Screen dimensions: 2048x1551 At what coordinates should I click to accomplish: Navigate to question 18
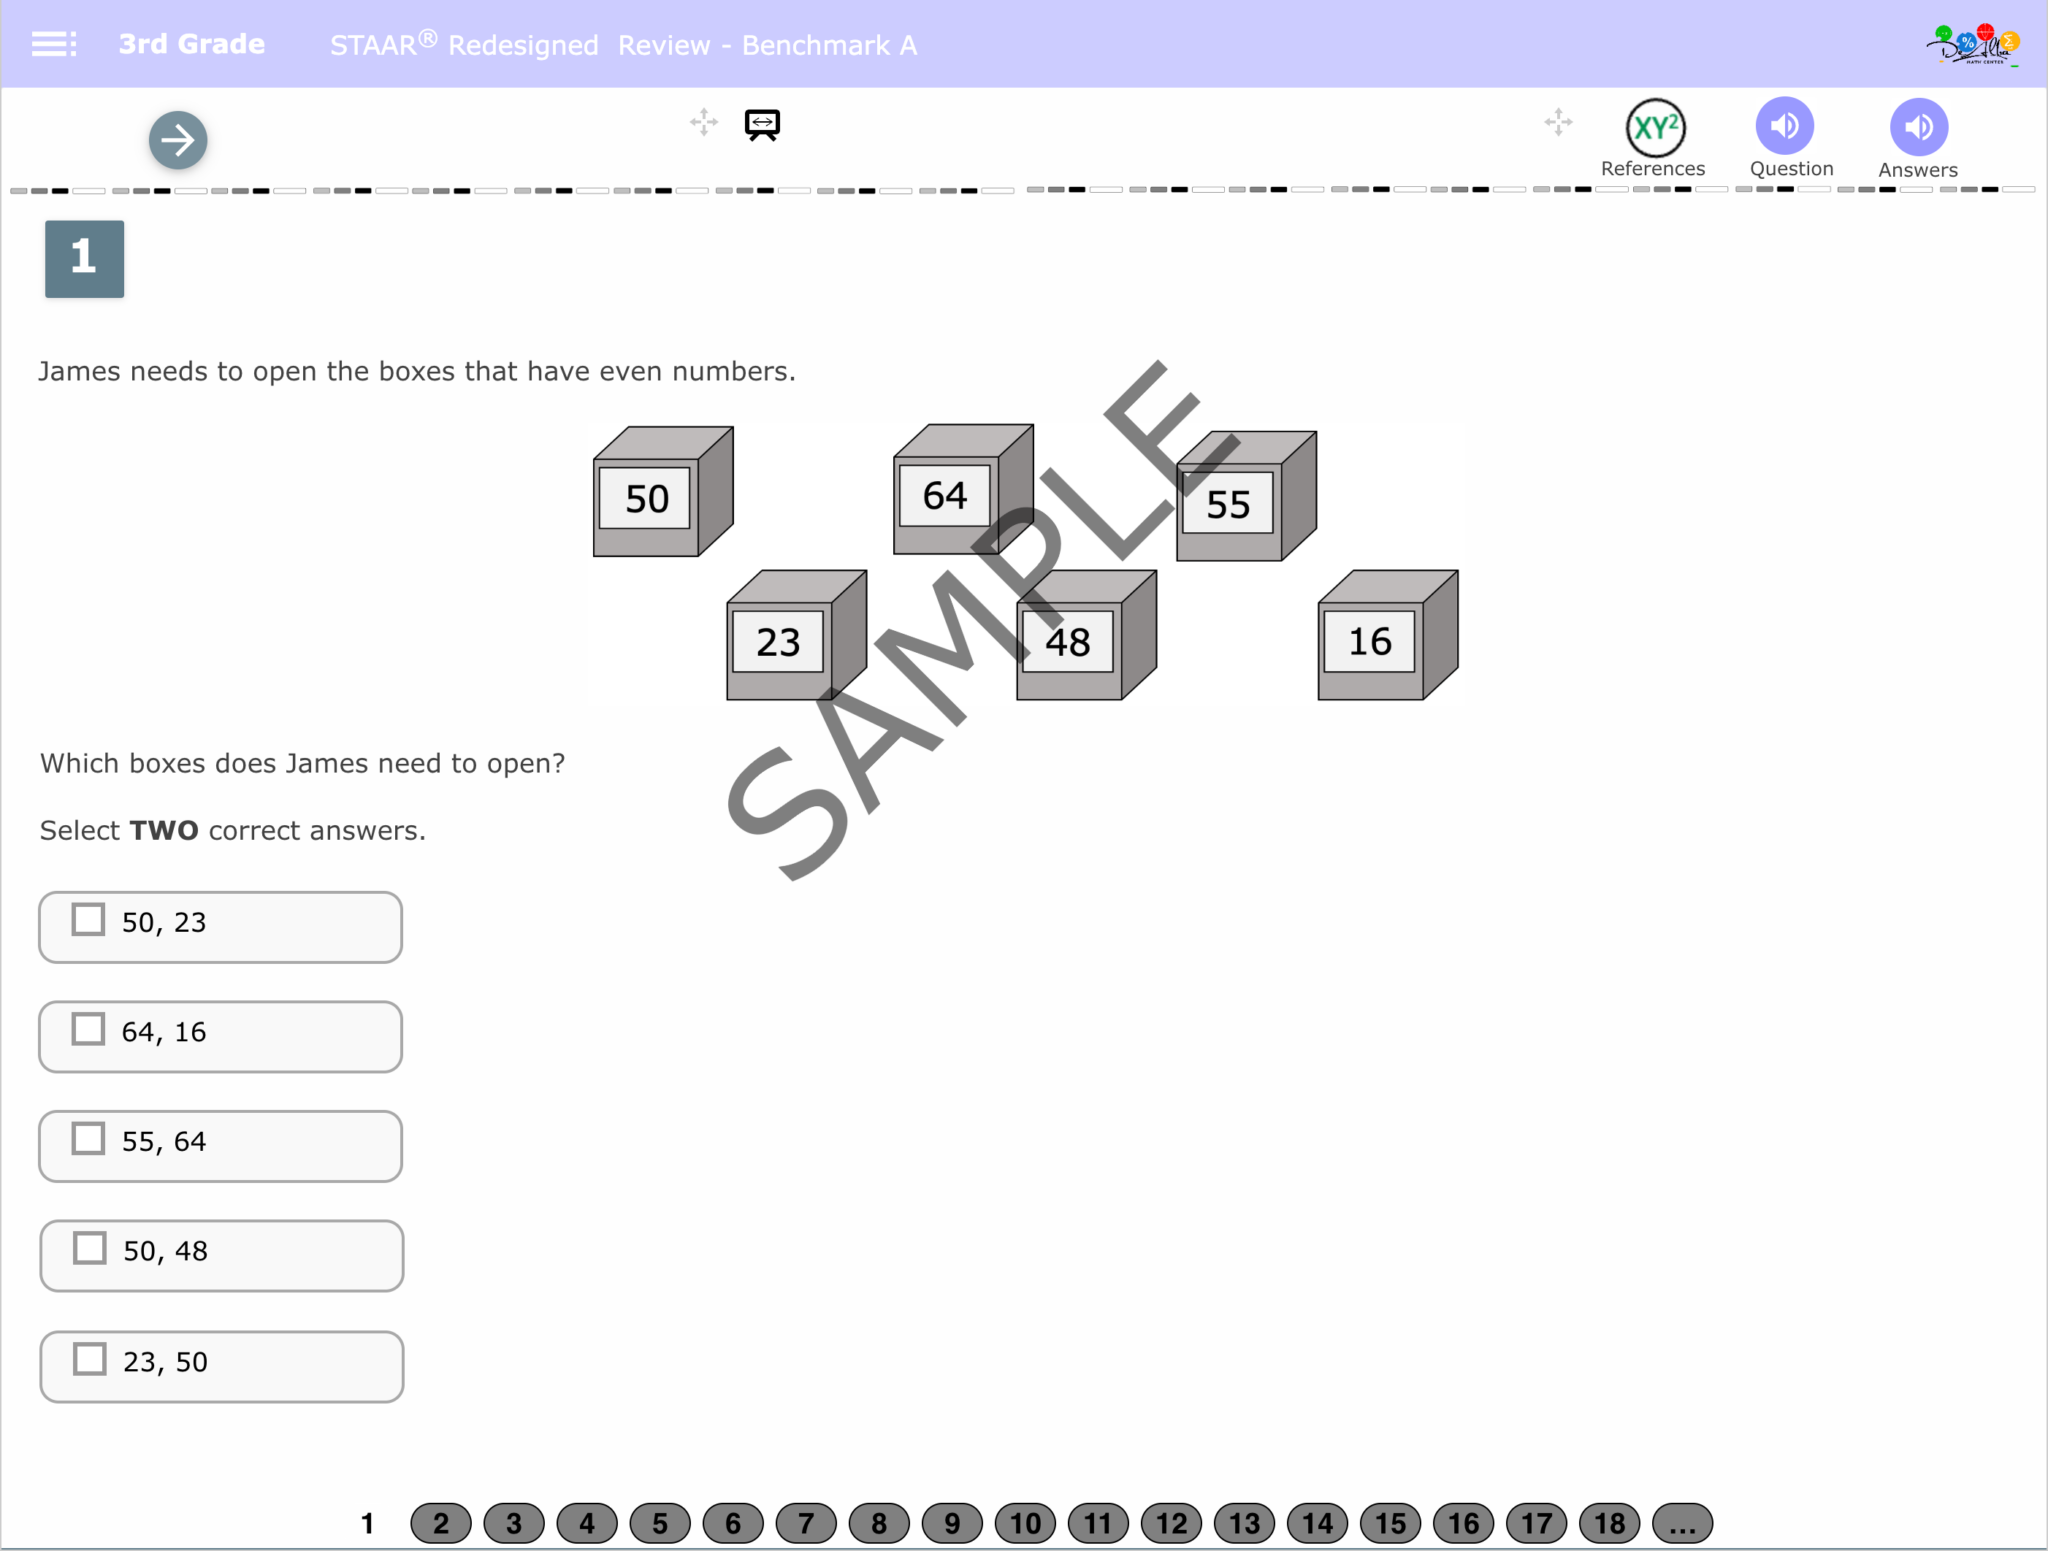point(1609,1523)
